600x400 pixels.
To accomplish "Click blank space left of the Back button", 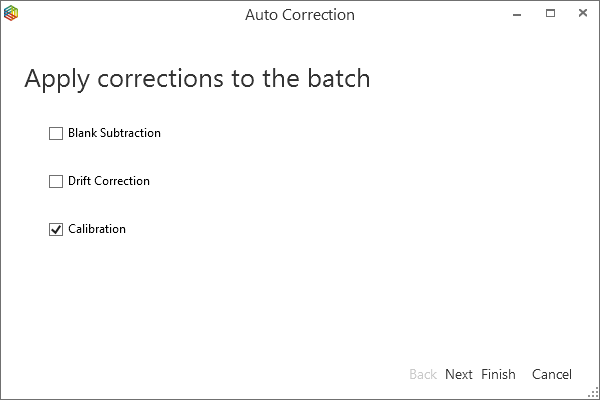I will coord(250,374).
